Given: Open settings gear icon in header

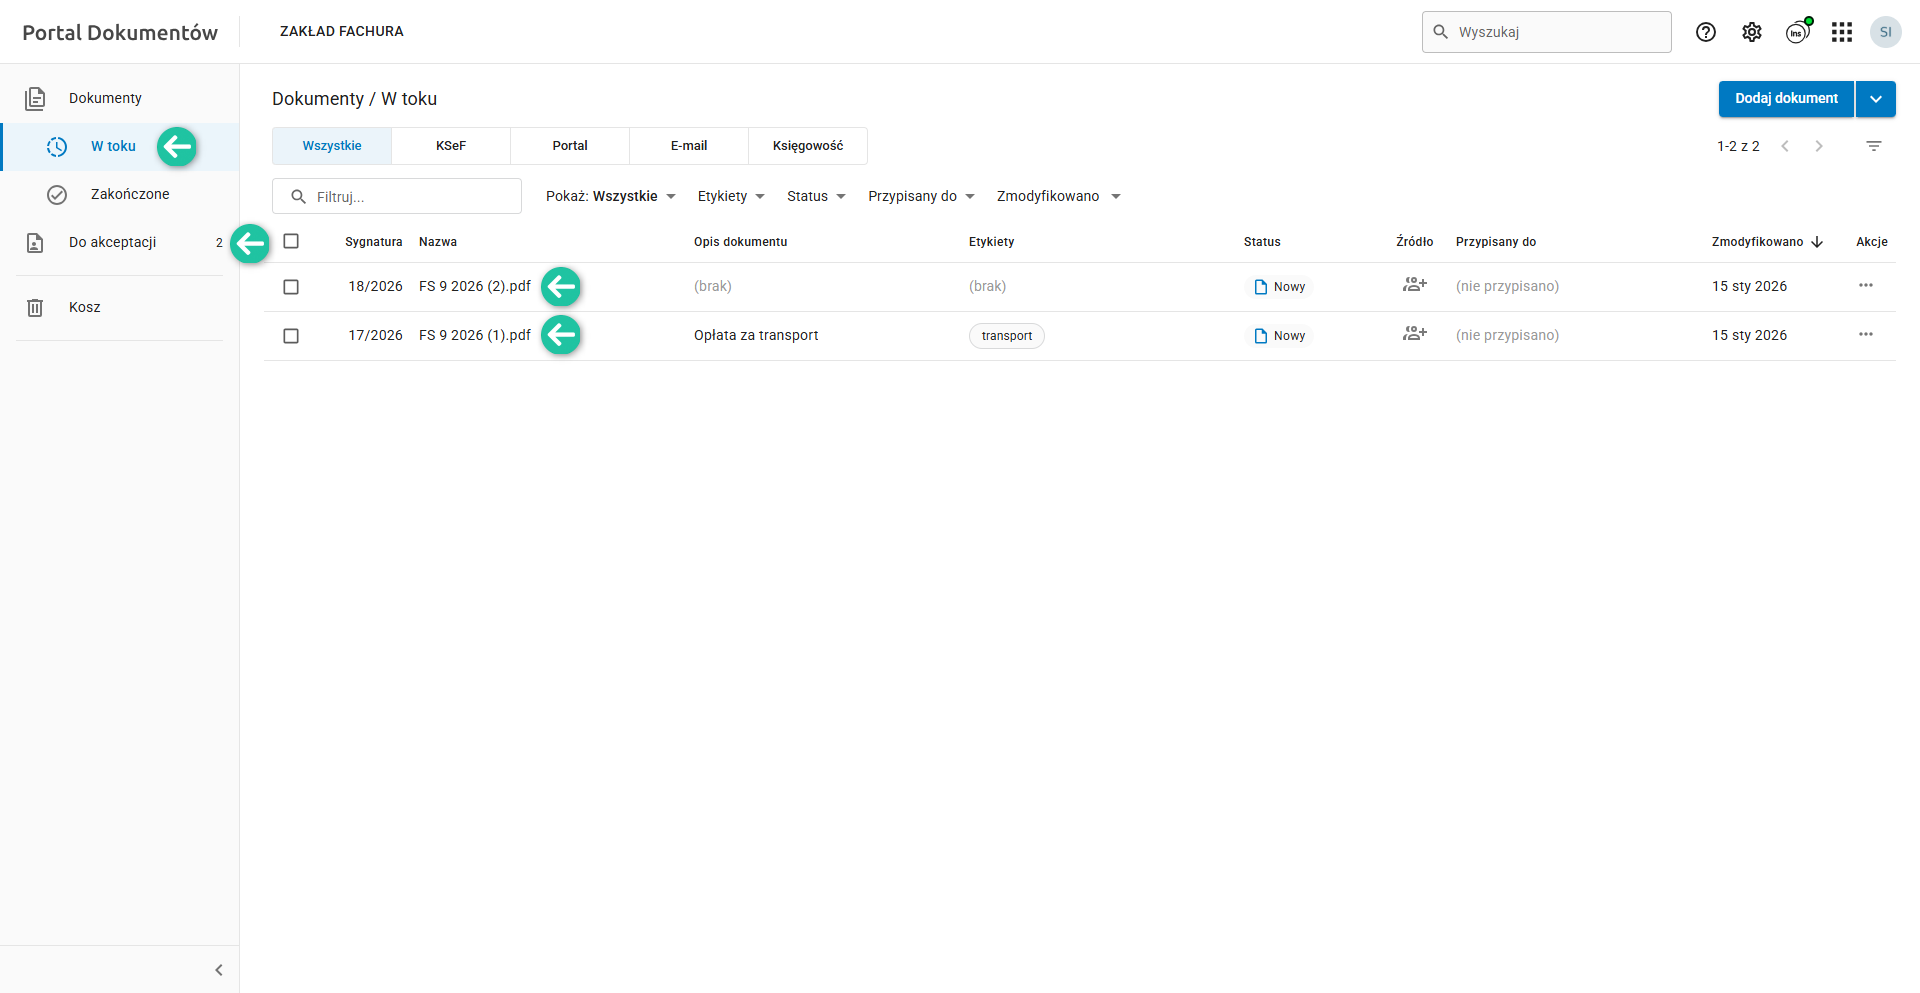Looking at the screenshot, I should point(1752,32).
